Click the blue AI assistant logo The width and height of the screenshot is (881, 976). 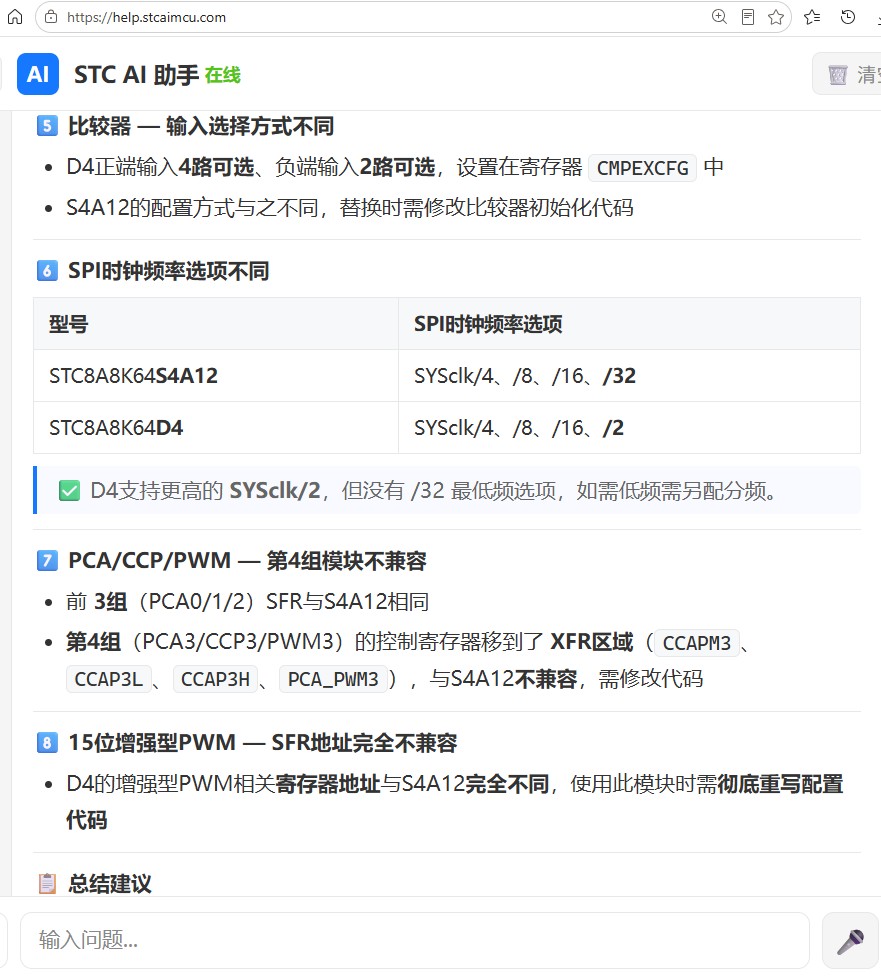tap(38, 74)
